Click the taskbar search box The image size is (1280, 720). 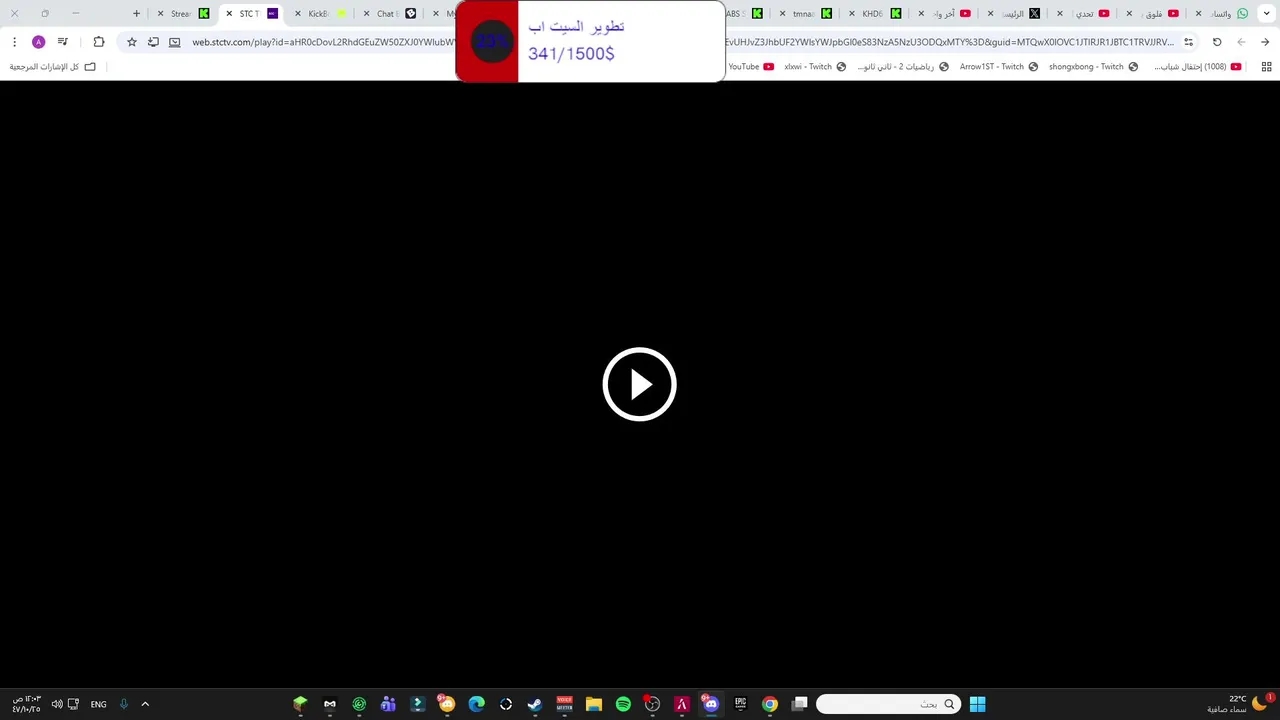888,704
